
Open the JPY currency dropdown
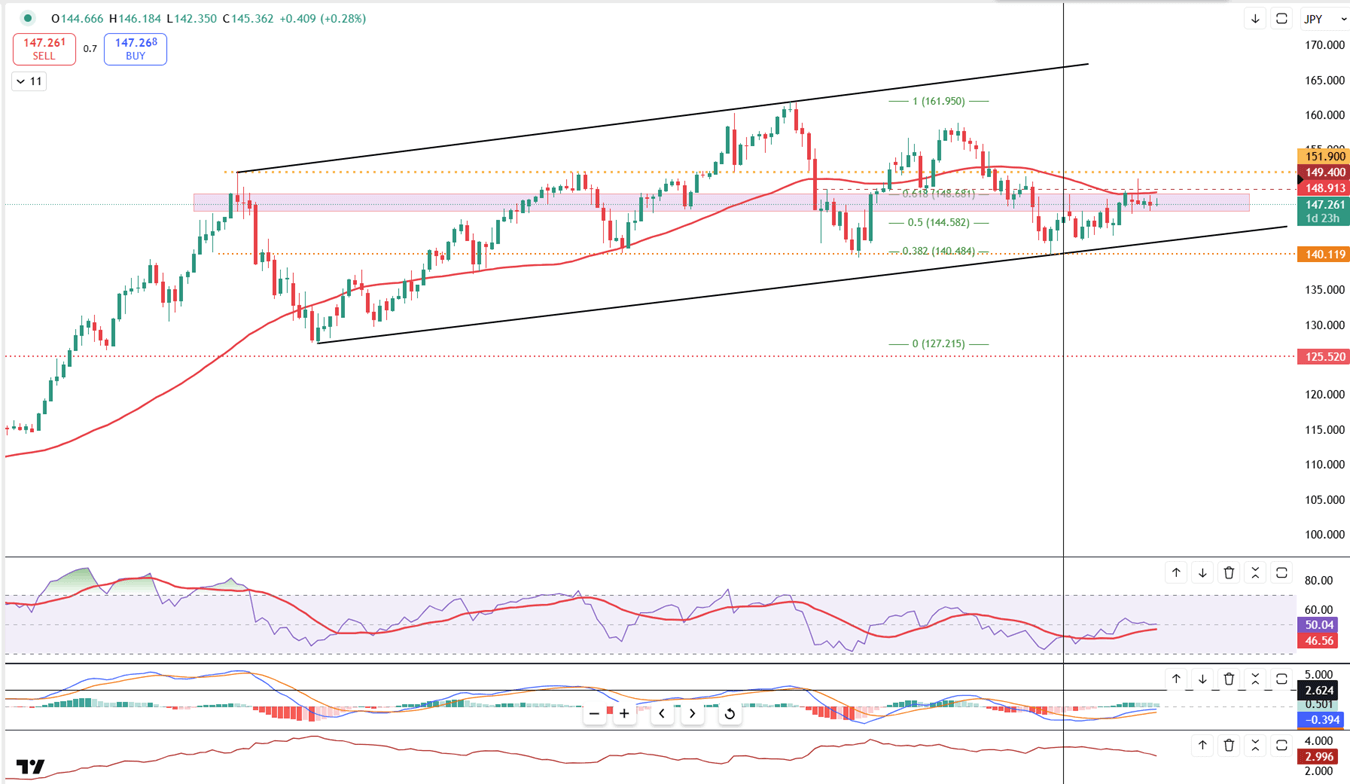pyautogui.click(x=1318, y=19)
